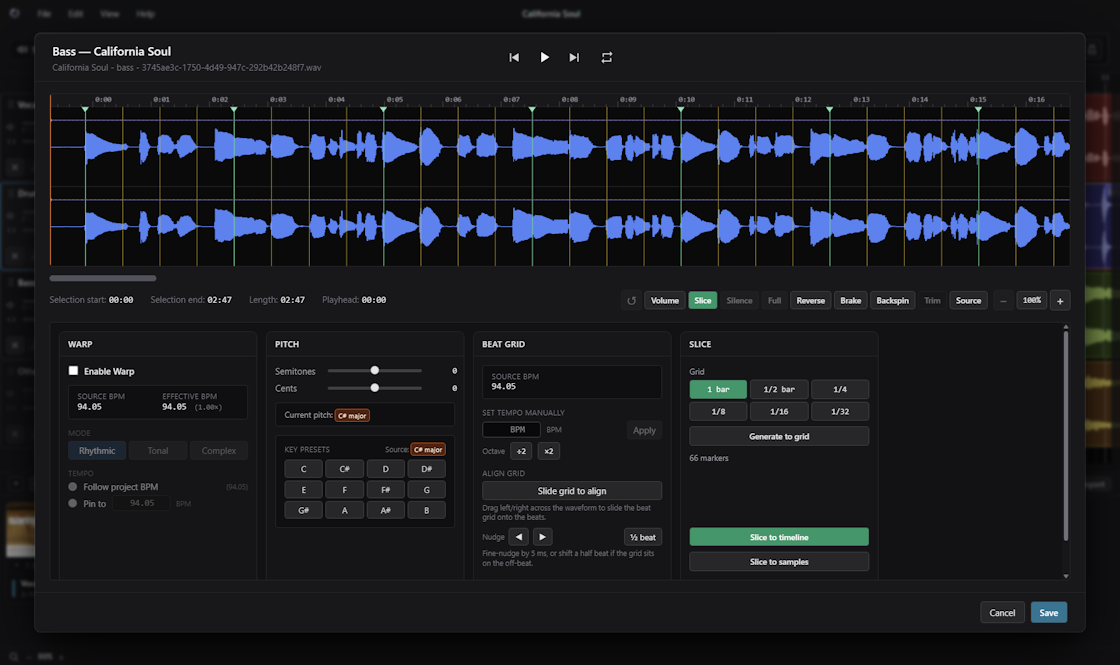Image resolution: width=1120 pixels, height=665 pixels.
Task: Click Apply tempo button
Action: pos(644,430)
